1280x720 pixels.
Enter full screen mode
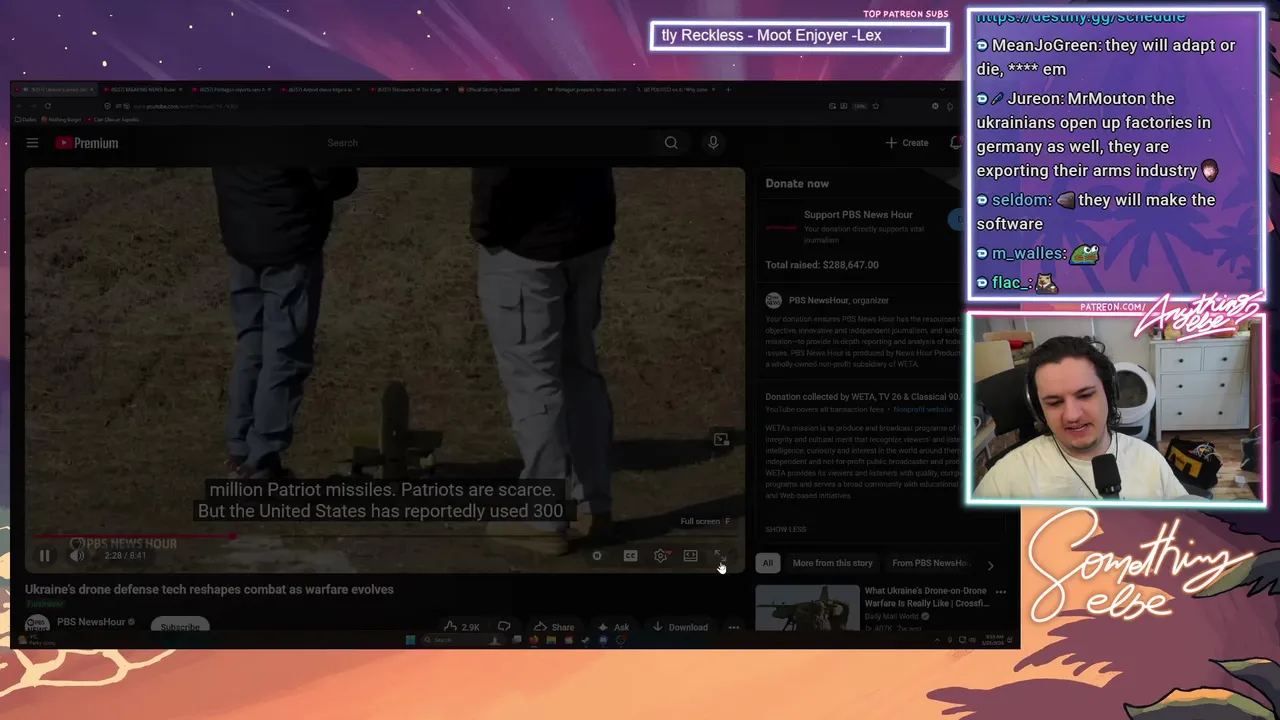click(x=719, y=556)
